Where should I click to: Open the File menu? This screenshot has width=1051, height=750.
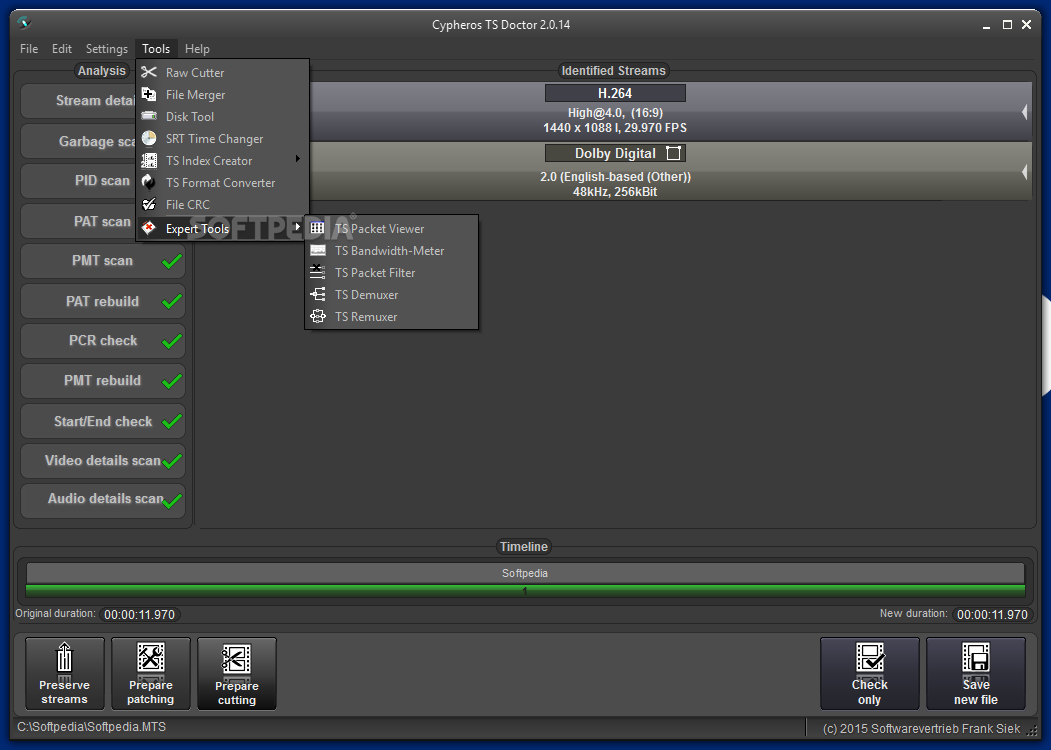[x=29, y=48]
